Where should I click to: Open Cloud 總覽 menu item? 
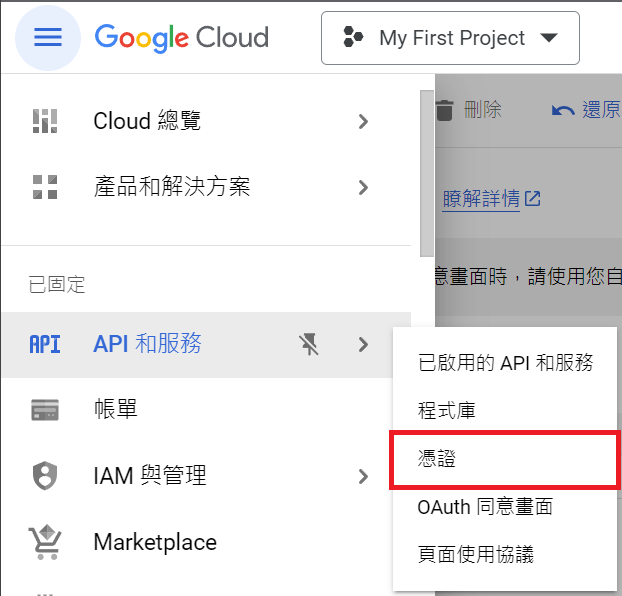coord(206,121)
